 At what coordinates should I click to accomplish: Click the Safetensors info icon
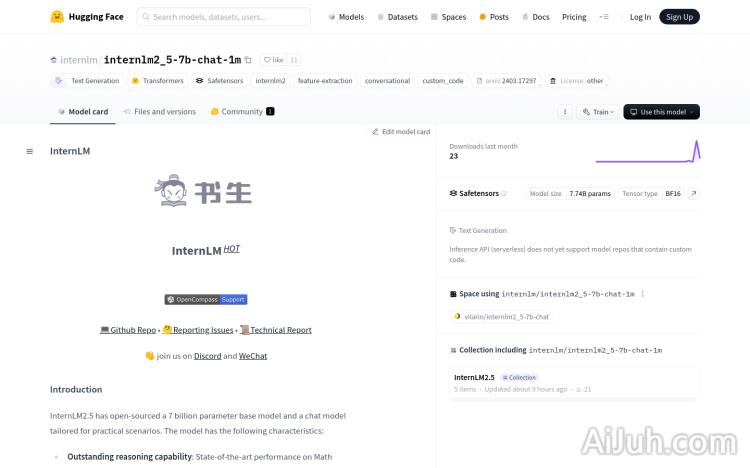point(504,194)
